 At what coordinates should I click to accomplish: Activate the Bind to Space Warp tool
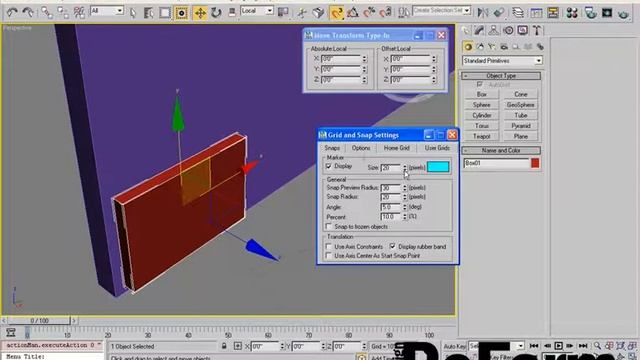pyautogui.click(x=79, y=13)
